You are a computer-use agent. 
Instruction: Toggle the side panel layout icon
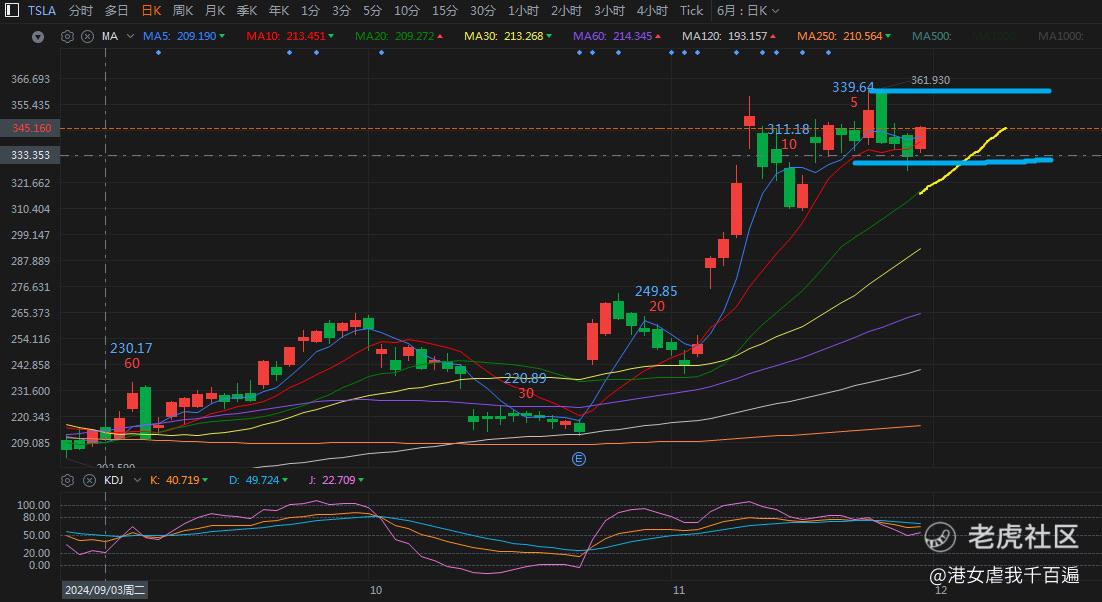click(11, 11)
